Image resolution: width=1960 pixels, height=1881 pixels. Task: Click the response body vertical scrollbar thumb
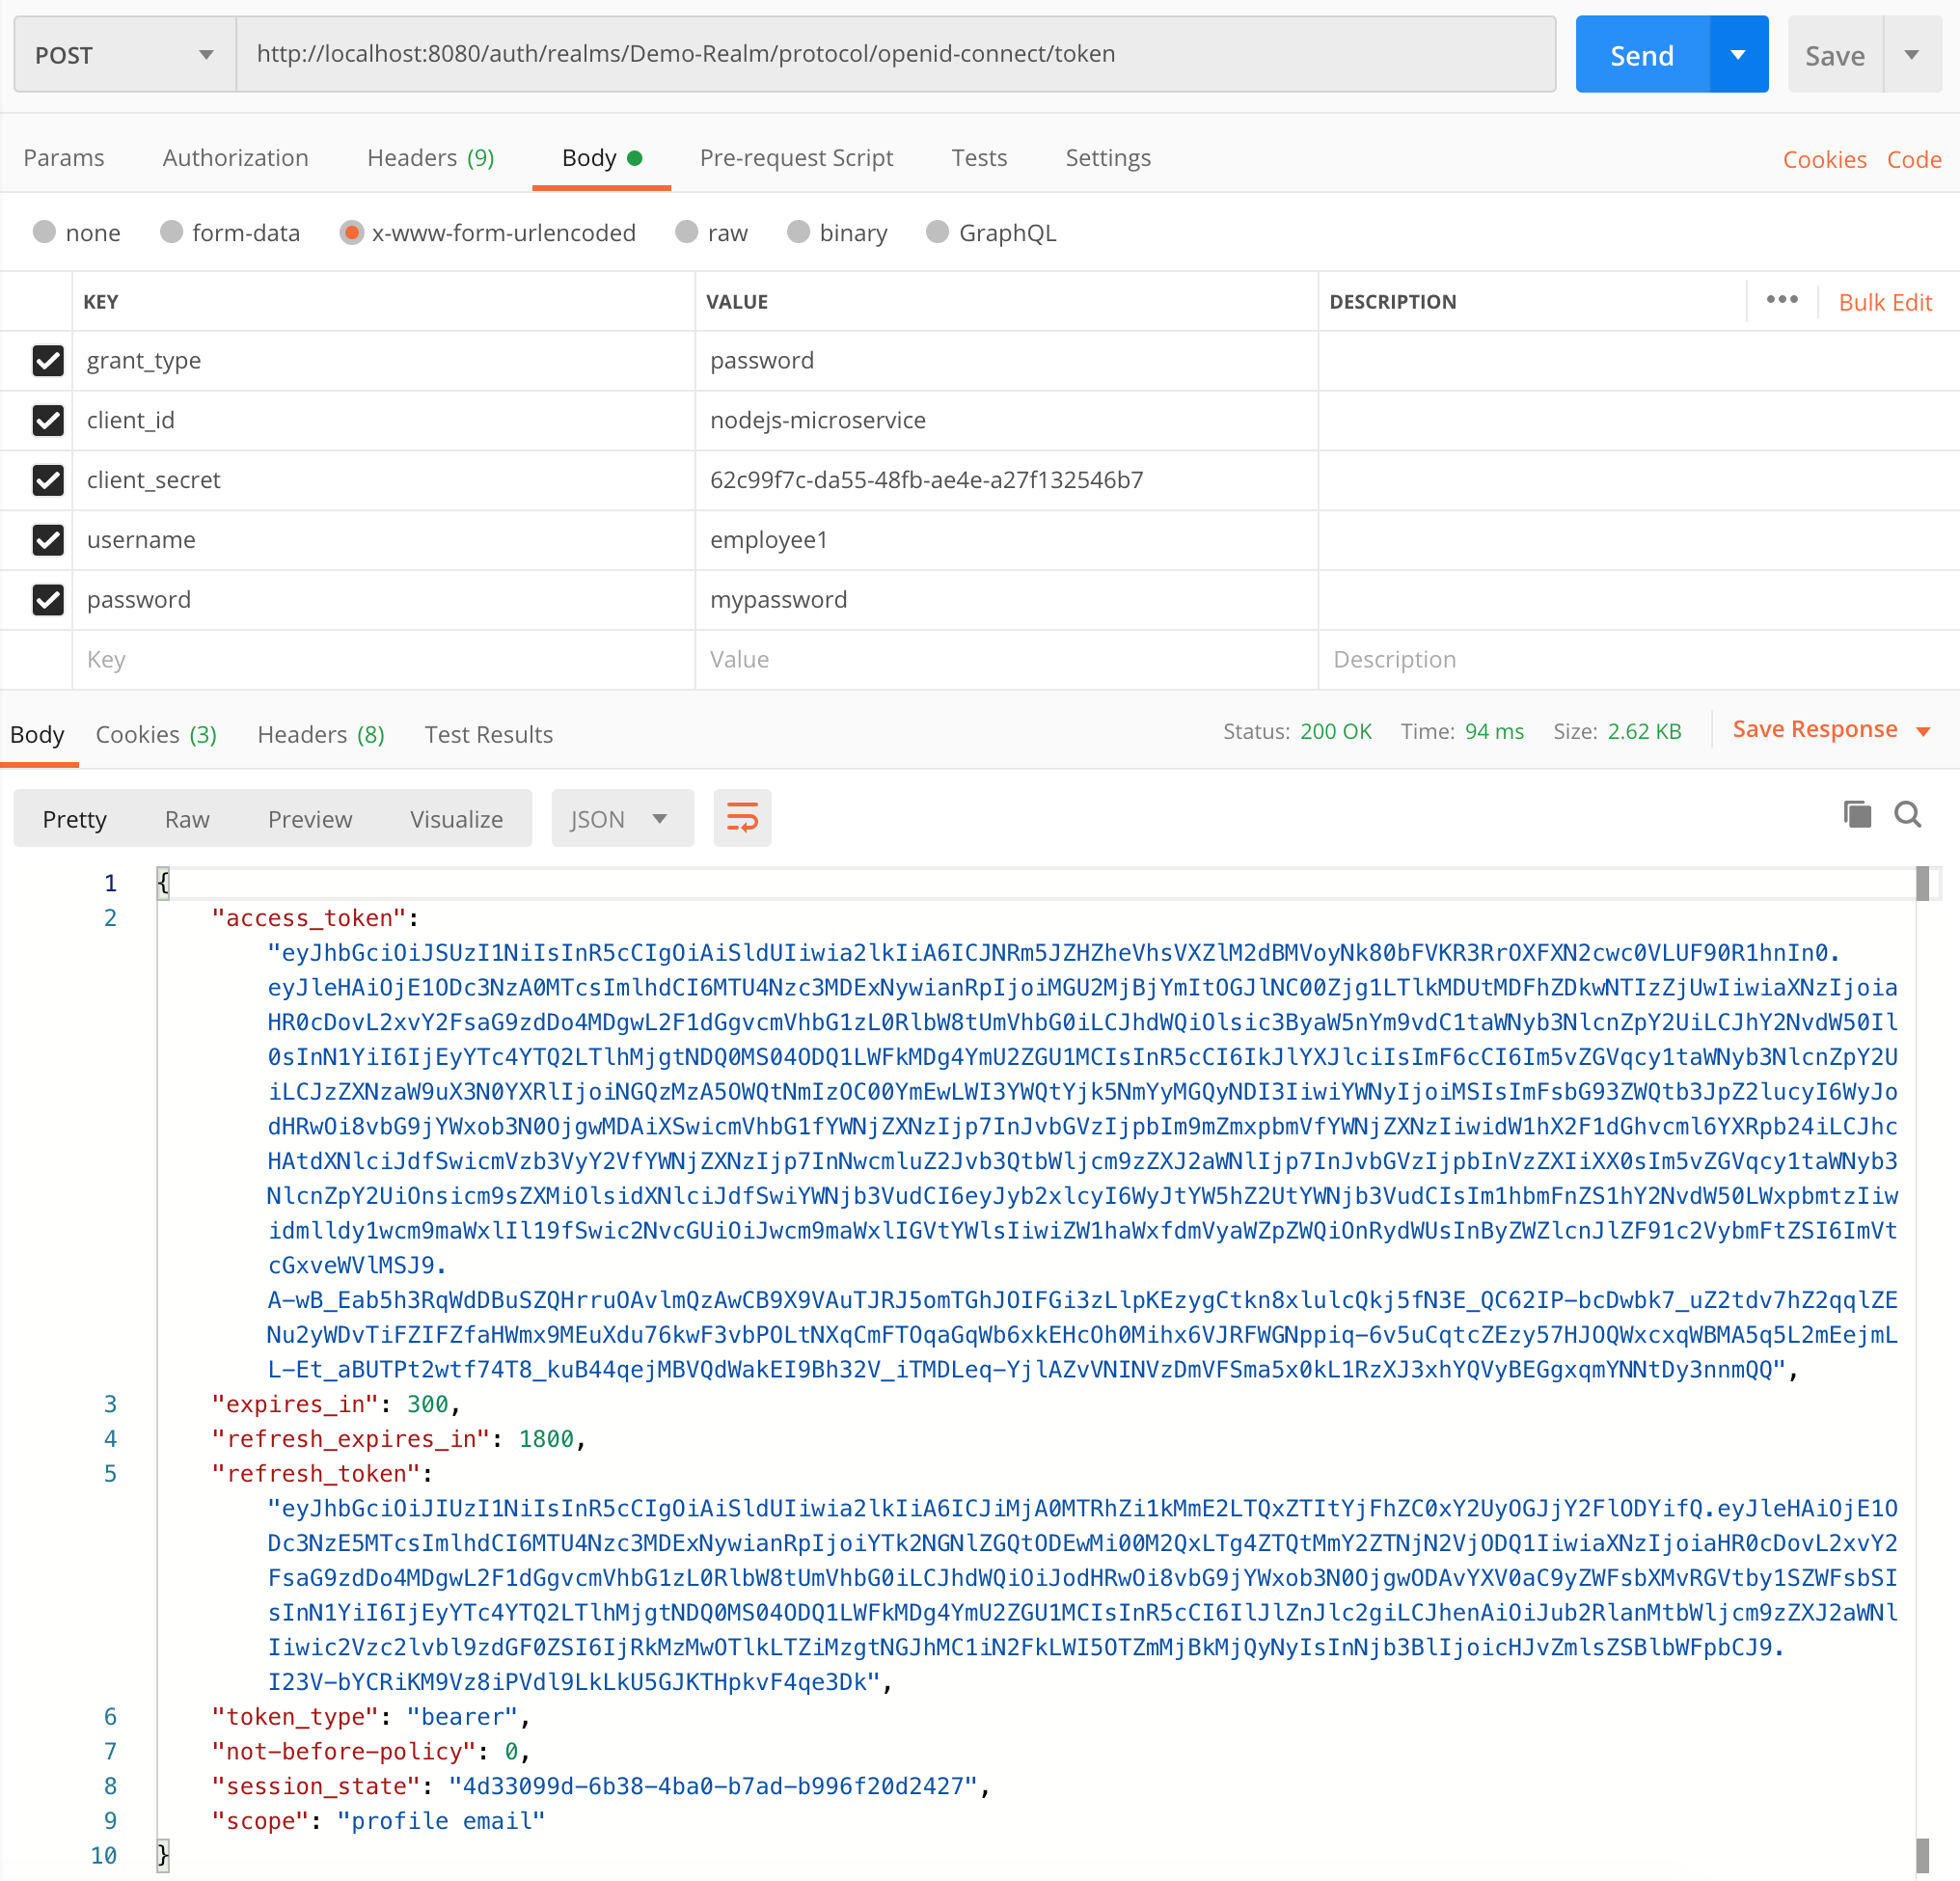pyautogui.click(x=1921, y=884)
